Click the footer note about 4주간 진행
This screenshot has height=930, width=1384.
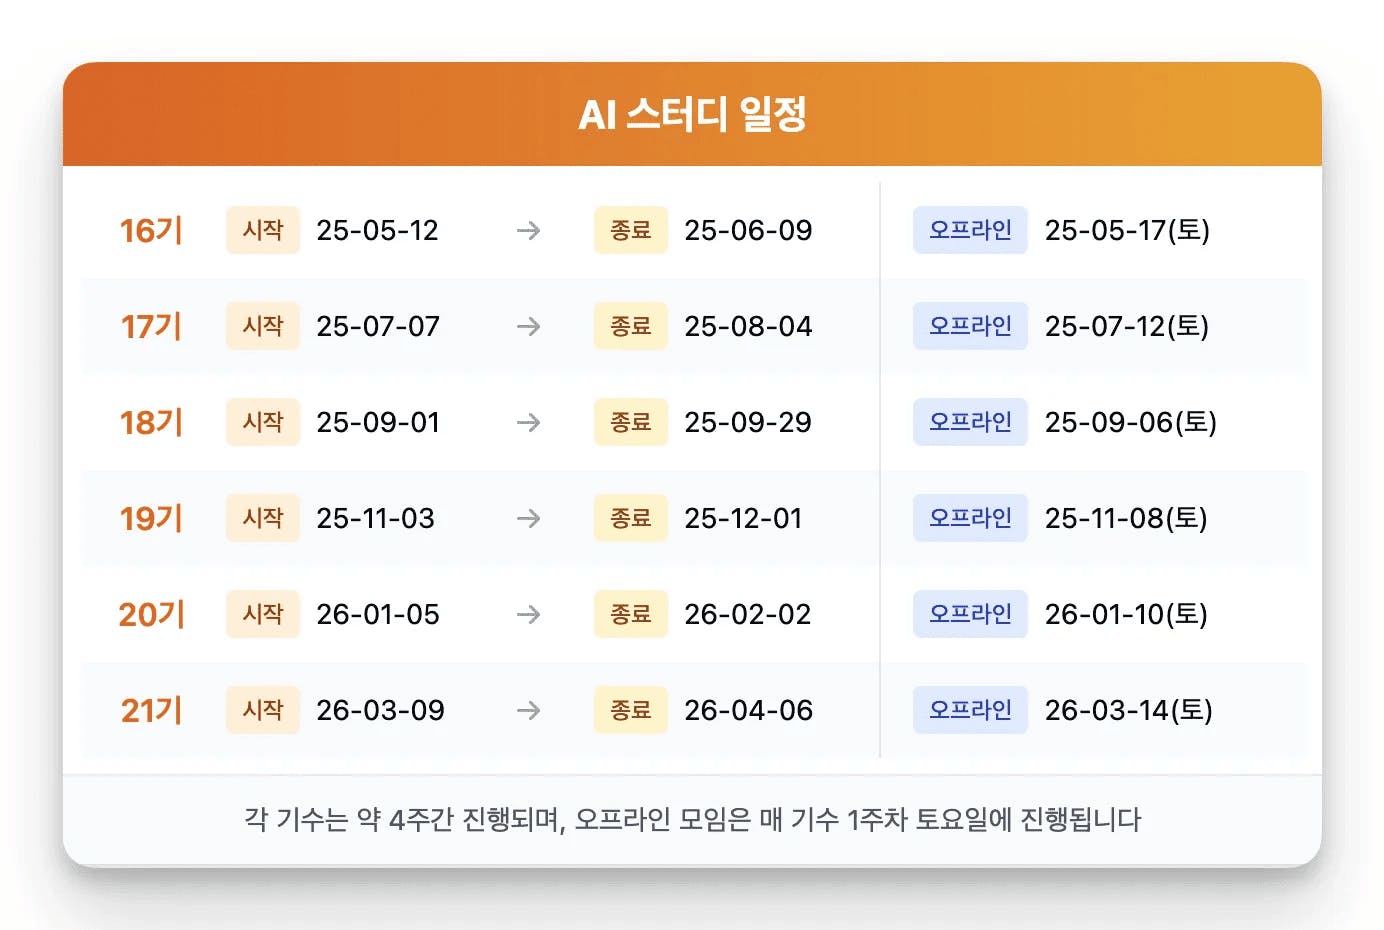pos(692,820)
